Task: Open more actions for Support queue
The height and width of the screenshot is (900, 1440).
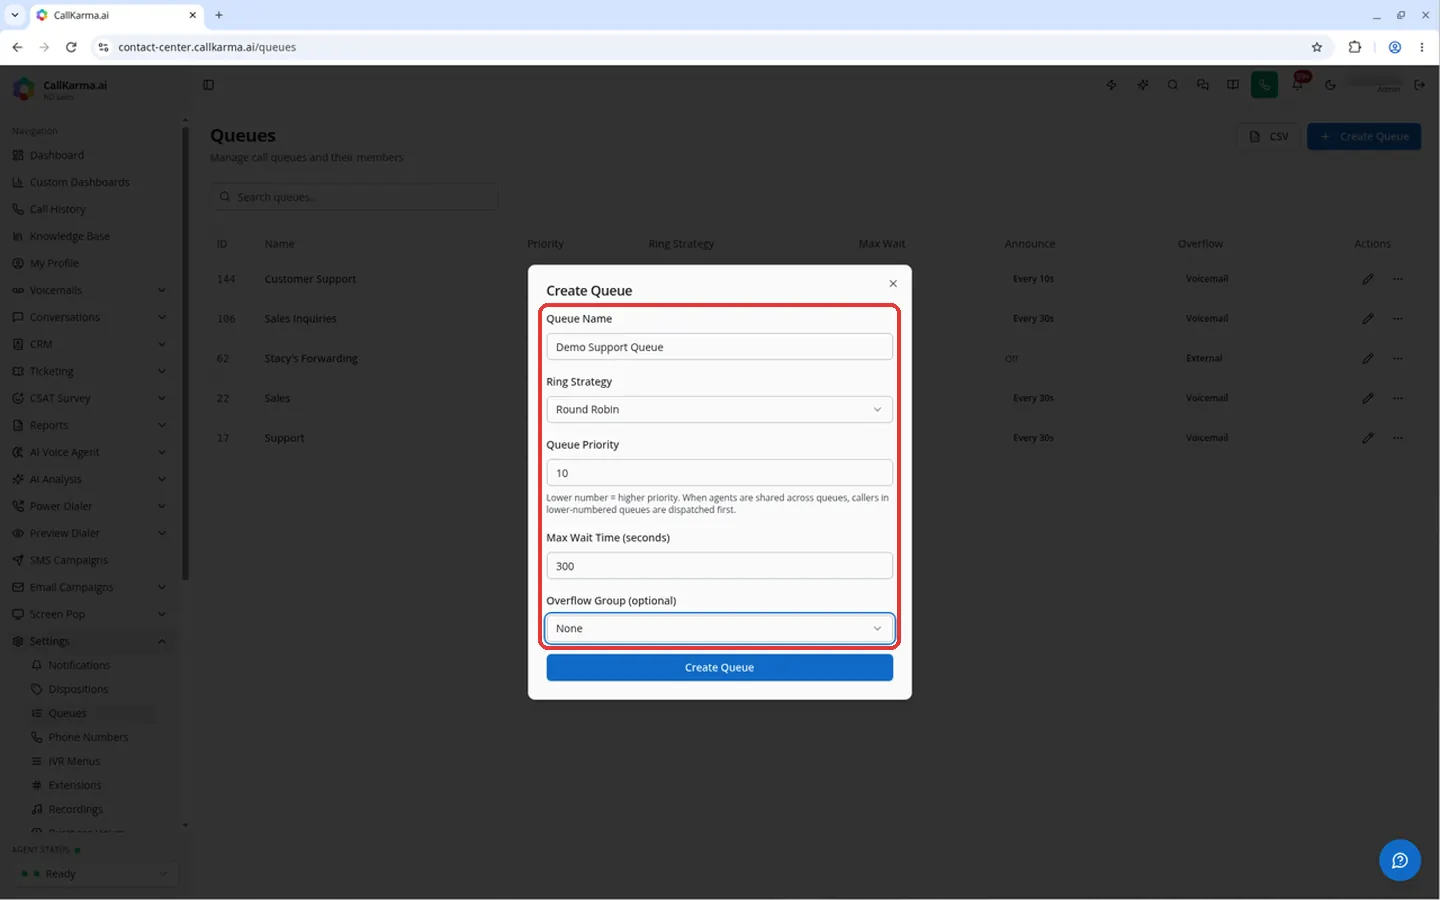Action: [x=1398, y=438]
